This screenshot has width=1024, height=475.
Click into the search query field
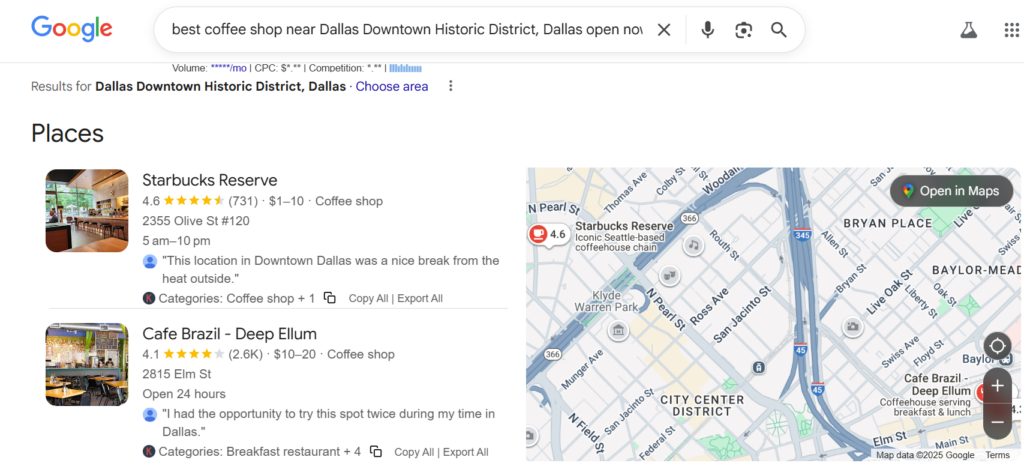pos(407,30)
